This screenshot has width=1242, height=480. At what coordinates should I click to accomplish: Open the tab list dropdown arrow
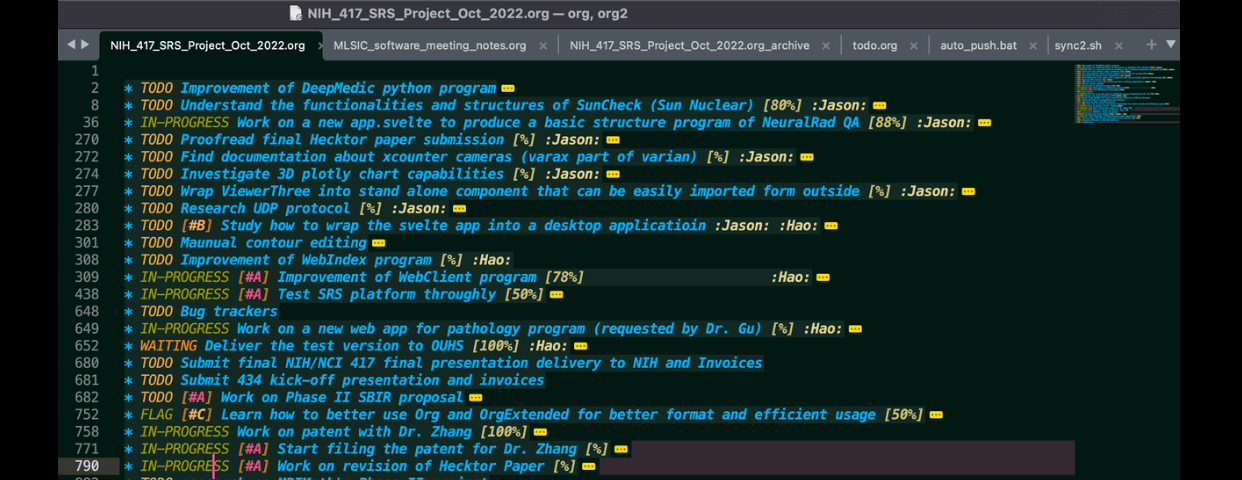(1171, 45)
